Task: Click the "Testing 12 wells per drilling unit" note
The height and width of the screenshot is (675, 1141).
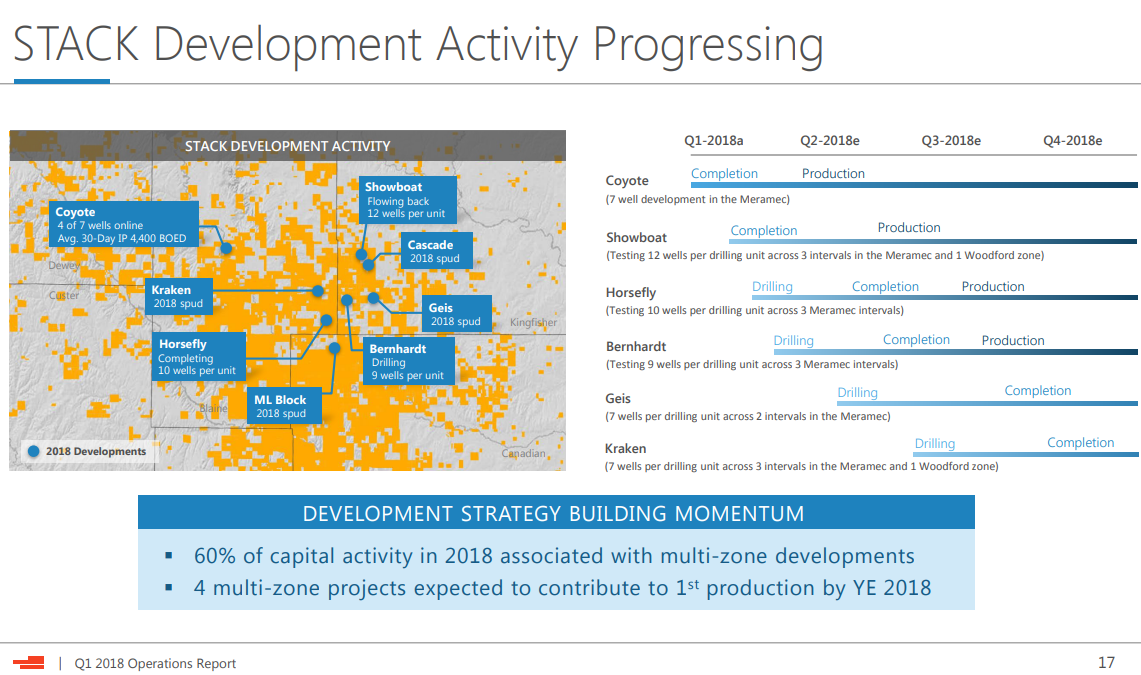Action: (825, 255)
